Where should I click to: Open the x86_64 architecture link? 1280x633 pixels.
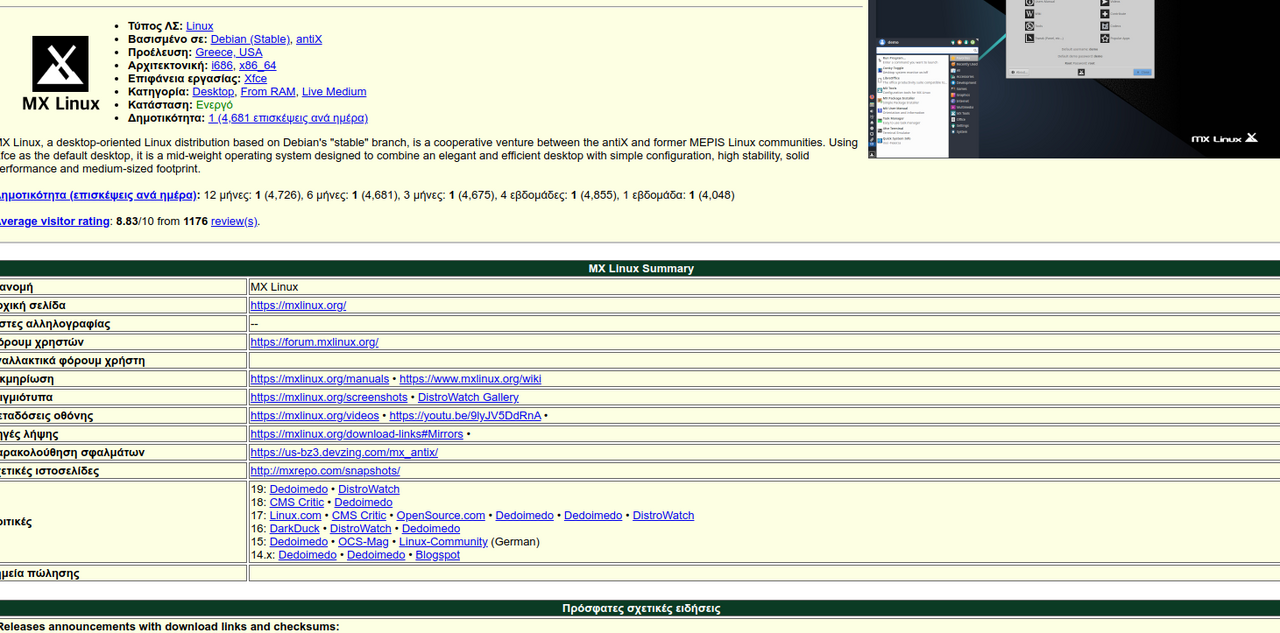258,65
